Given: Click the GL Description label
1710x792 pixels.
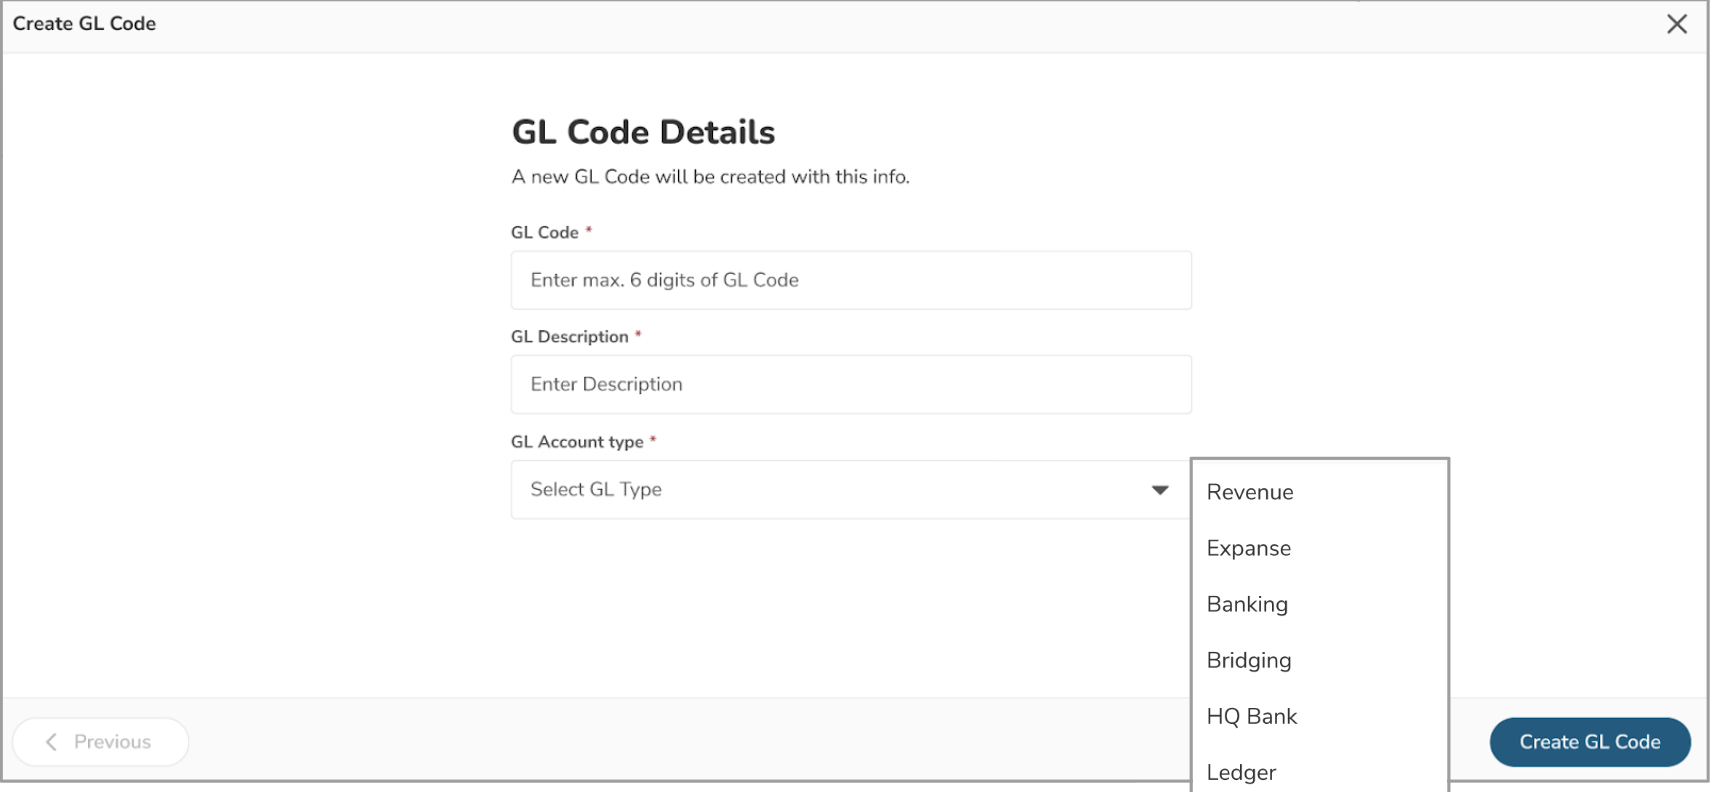Looking at the screenshot, I should click(570, 337).
